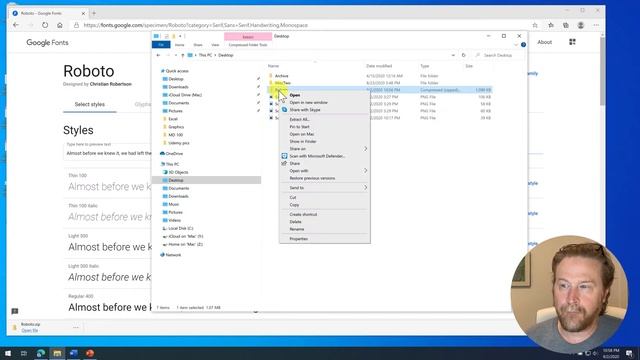Click Google Fonts logo
This screenshot has width=640, height=360.
pos(47,42)
